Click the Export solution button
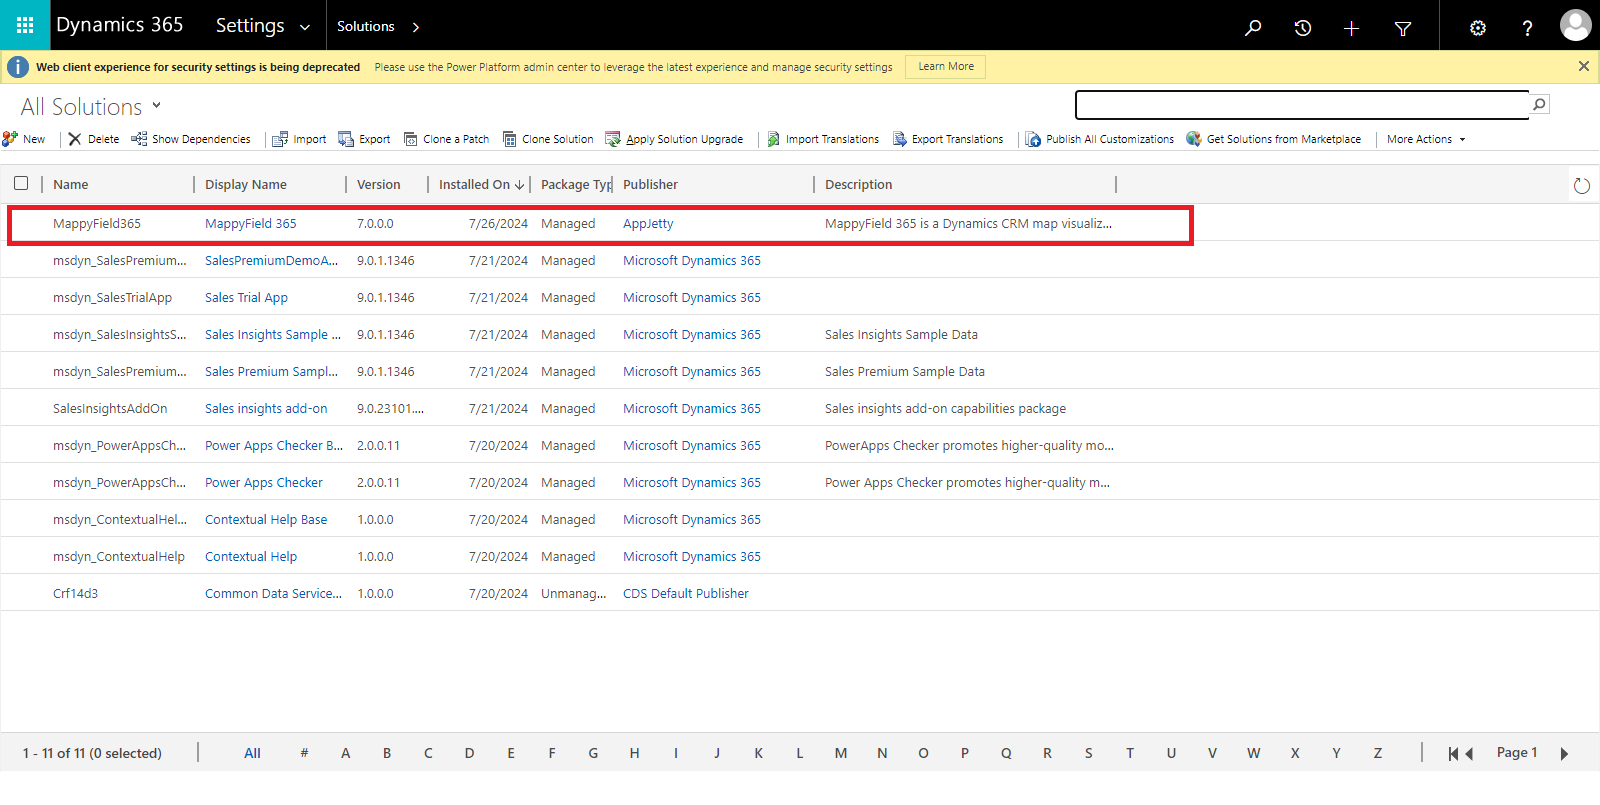Screen dimensions: 1600x805 (x=365, y=139)
